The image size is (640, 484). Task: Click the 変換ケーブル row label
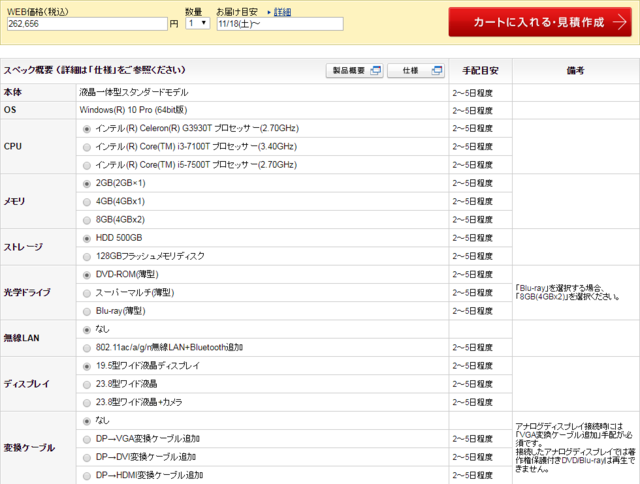click(29, 448)
